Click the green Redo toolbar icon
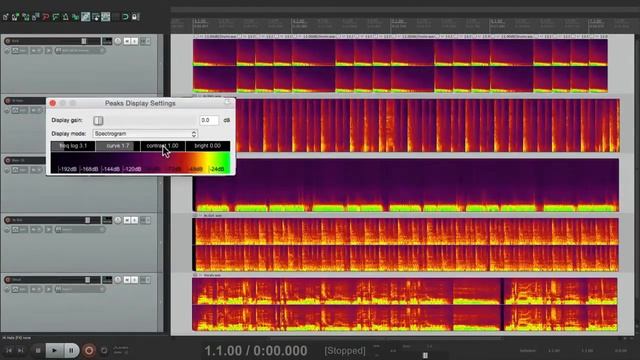Viewport: 640px width, 360px height. click(56, 17)
